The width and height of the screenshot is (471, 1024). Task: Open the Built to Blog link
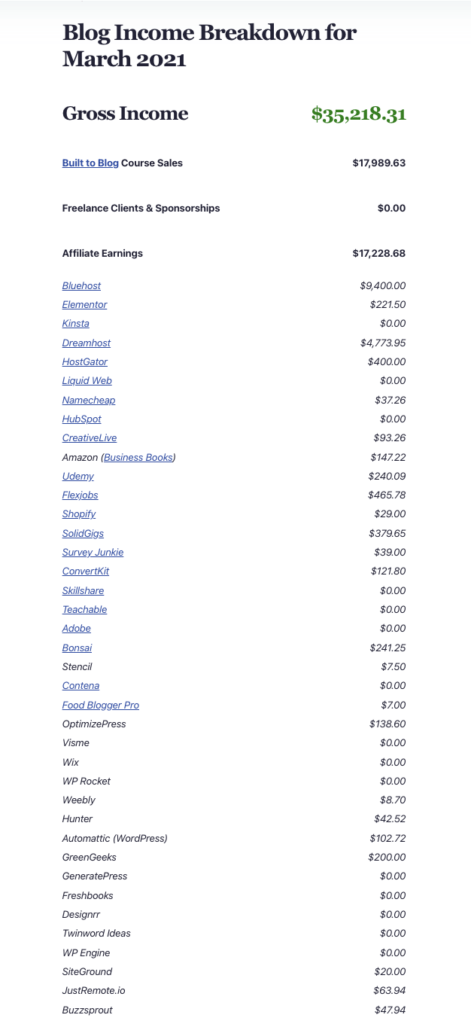[x=90, y=163]
